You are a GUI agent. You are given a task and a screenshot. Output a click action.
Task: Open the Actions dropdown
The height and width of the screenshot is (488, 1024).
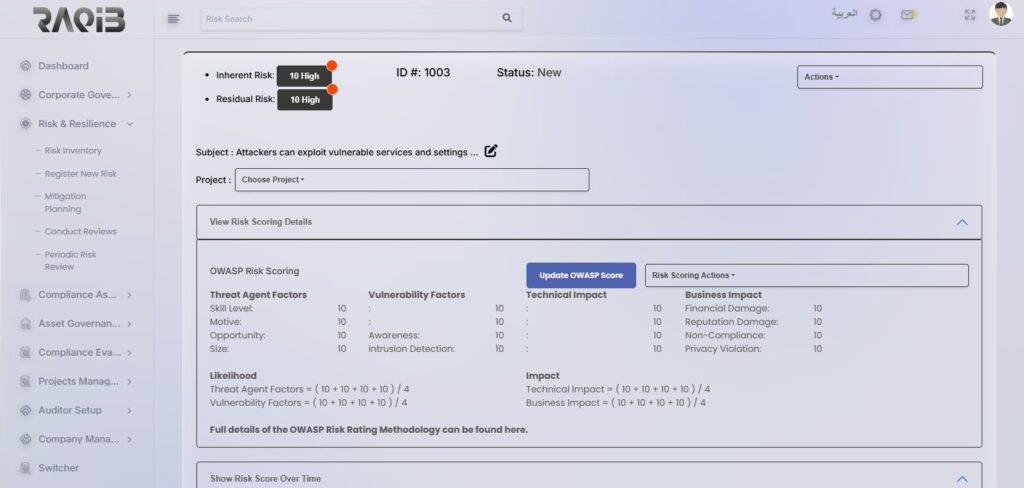pos(889,77)
